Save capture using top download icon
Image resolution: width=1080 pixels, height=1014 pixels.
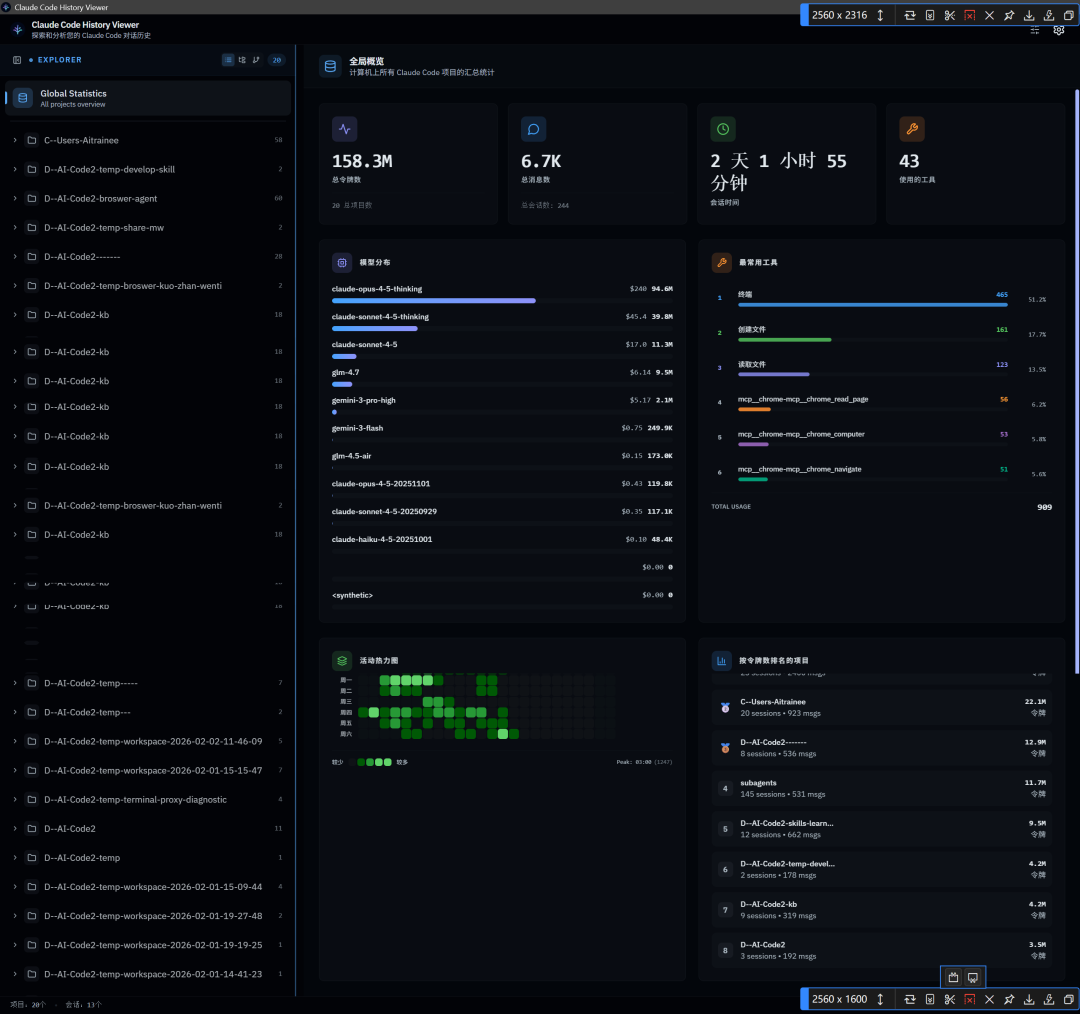tap(1029, 15)
